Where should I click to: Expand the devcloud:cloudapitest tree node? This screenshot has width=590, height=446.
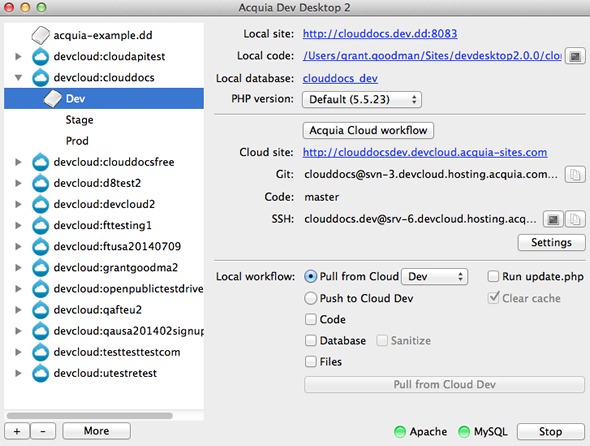(18, 56)
